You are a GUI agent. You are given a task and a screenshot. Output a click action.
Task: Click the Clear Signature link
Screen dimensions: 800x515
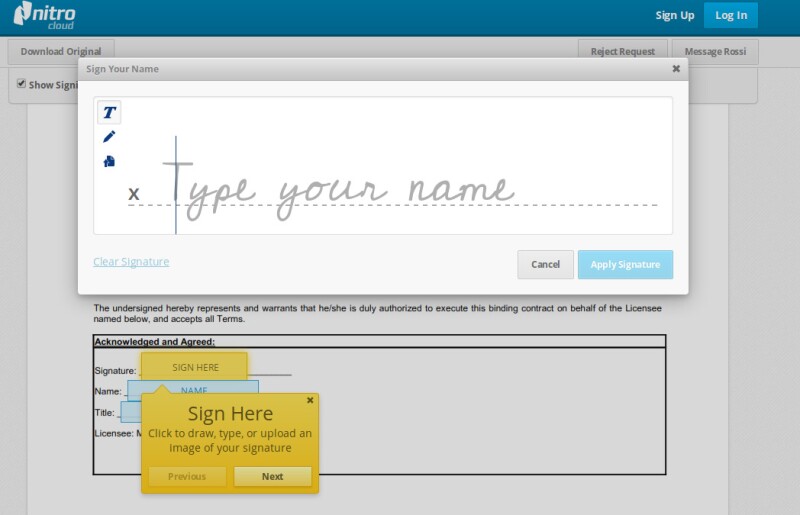pos(131,262)
